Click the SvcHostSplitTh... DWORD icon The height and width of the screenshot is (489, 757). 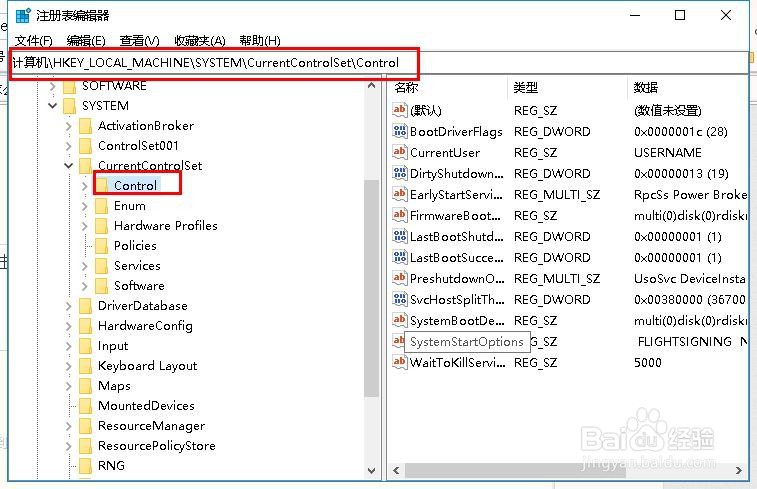pos(399,299)
